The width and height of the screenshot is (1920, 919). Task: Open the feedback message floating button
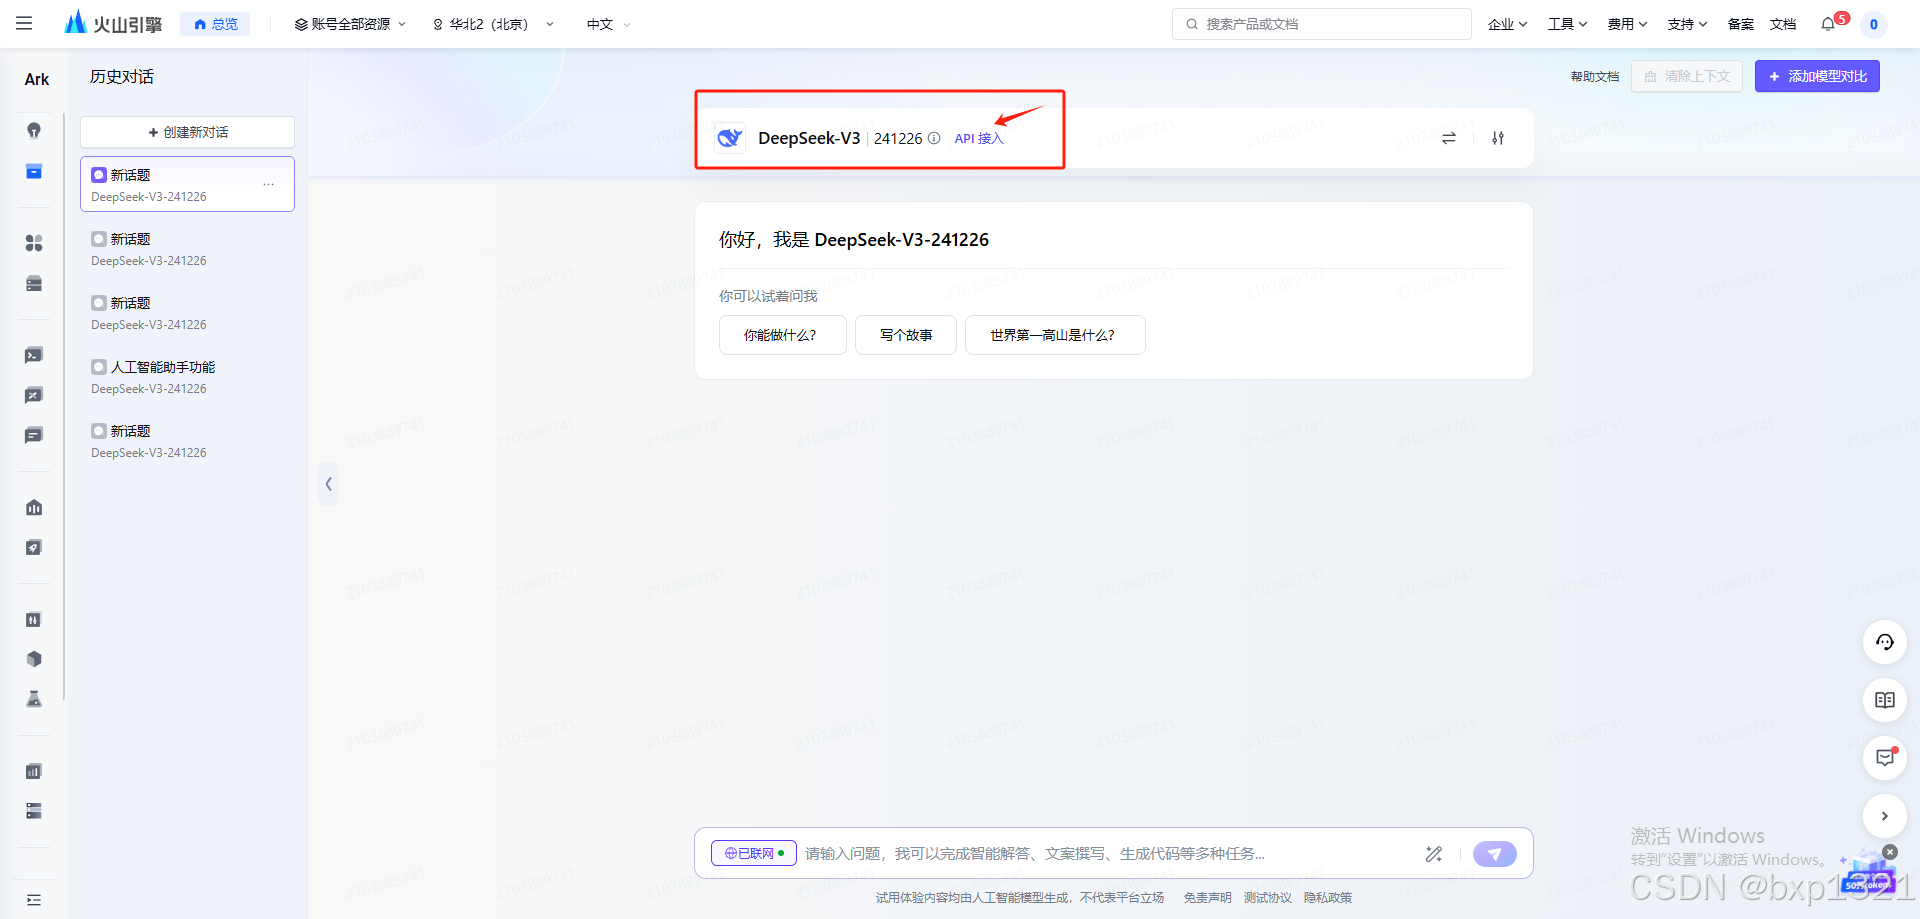pyautogui.click(x=1885, y=758)
